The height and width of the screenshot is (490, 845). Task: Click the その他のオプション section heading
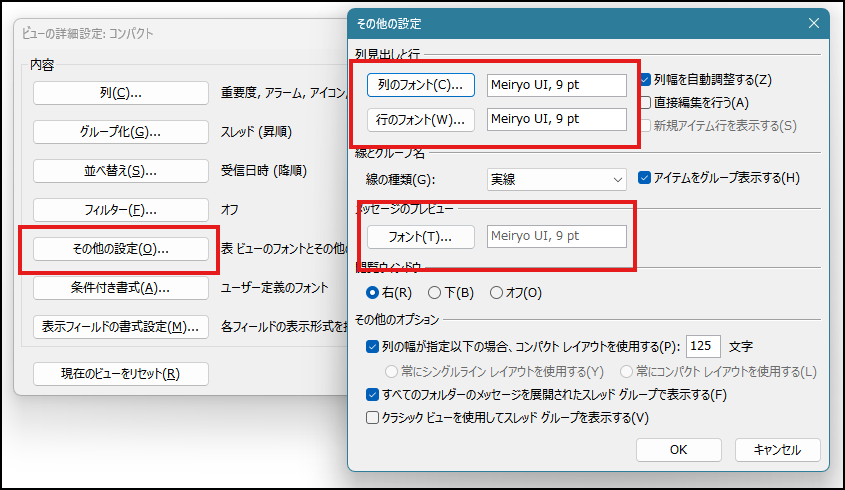pyautogui.click(x=397, y=320)
